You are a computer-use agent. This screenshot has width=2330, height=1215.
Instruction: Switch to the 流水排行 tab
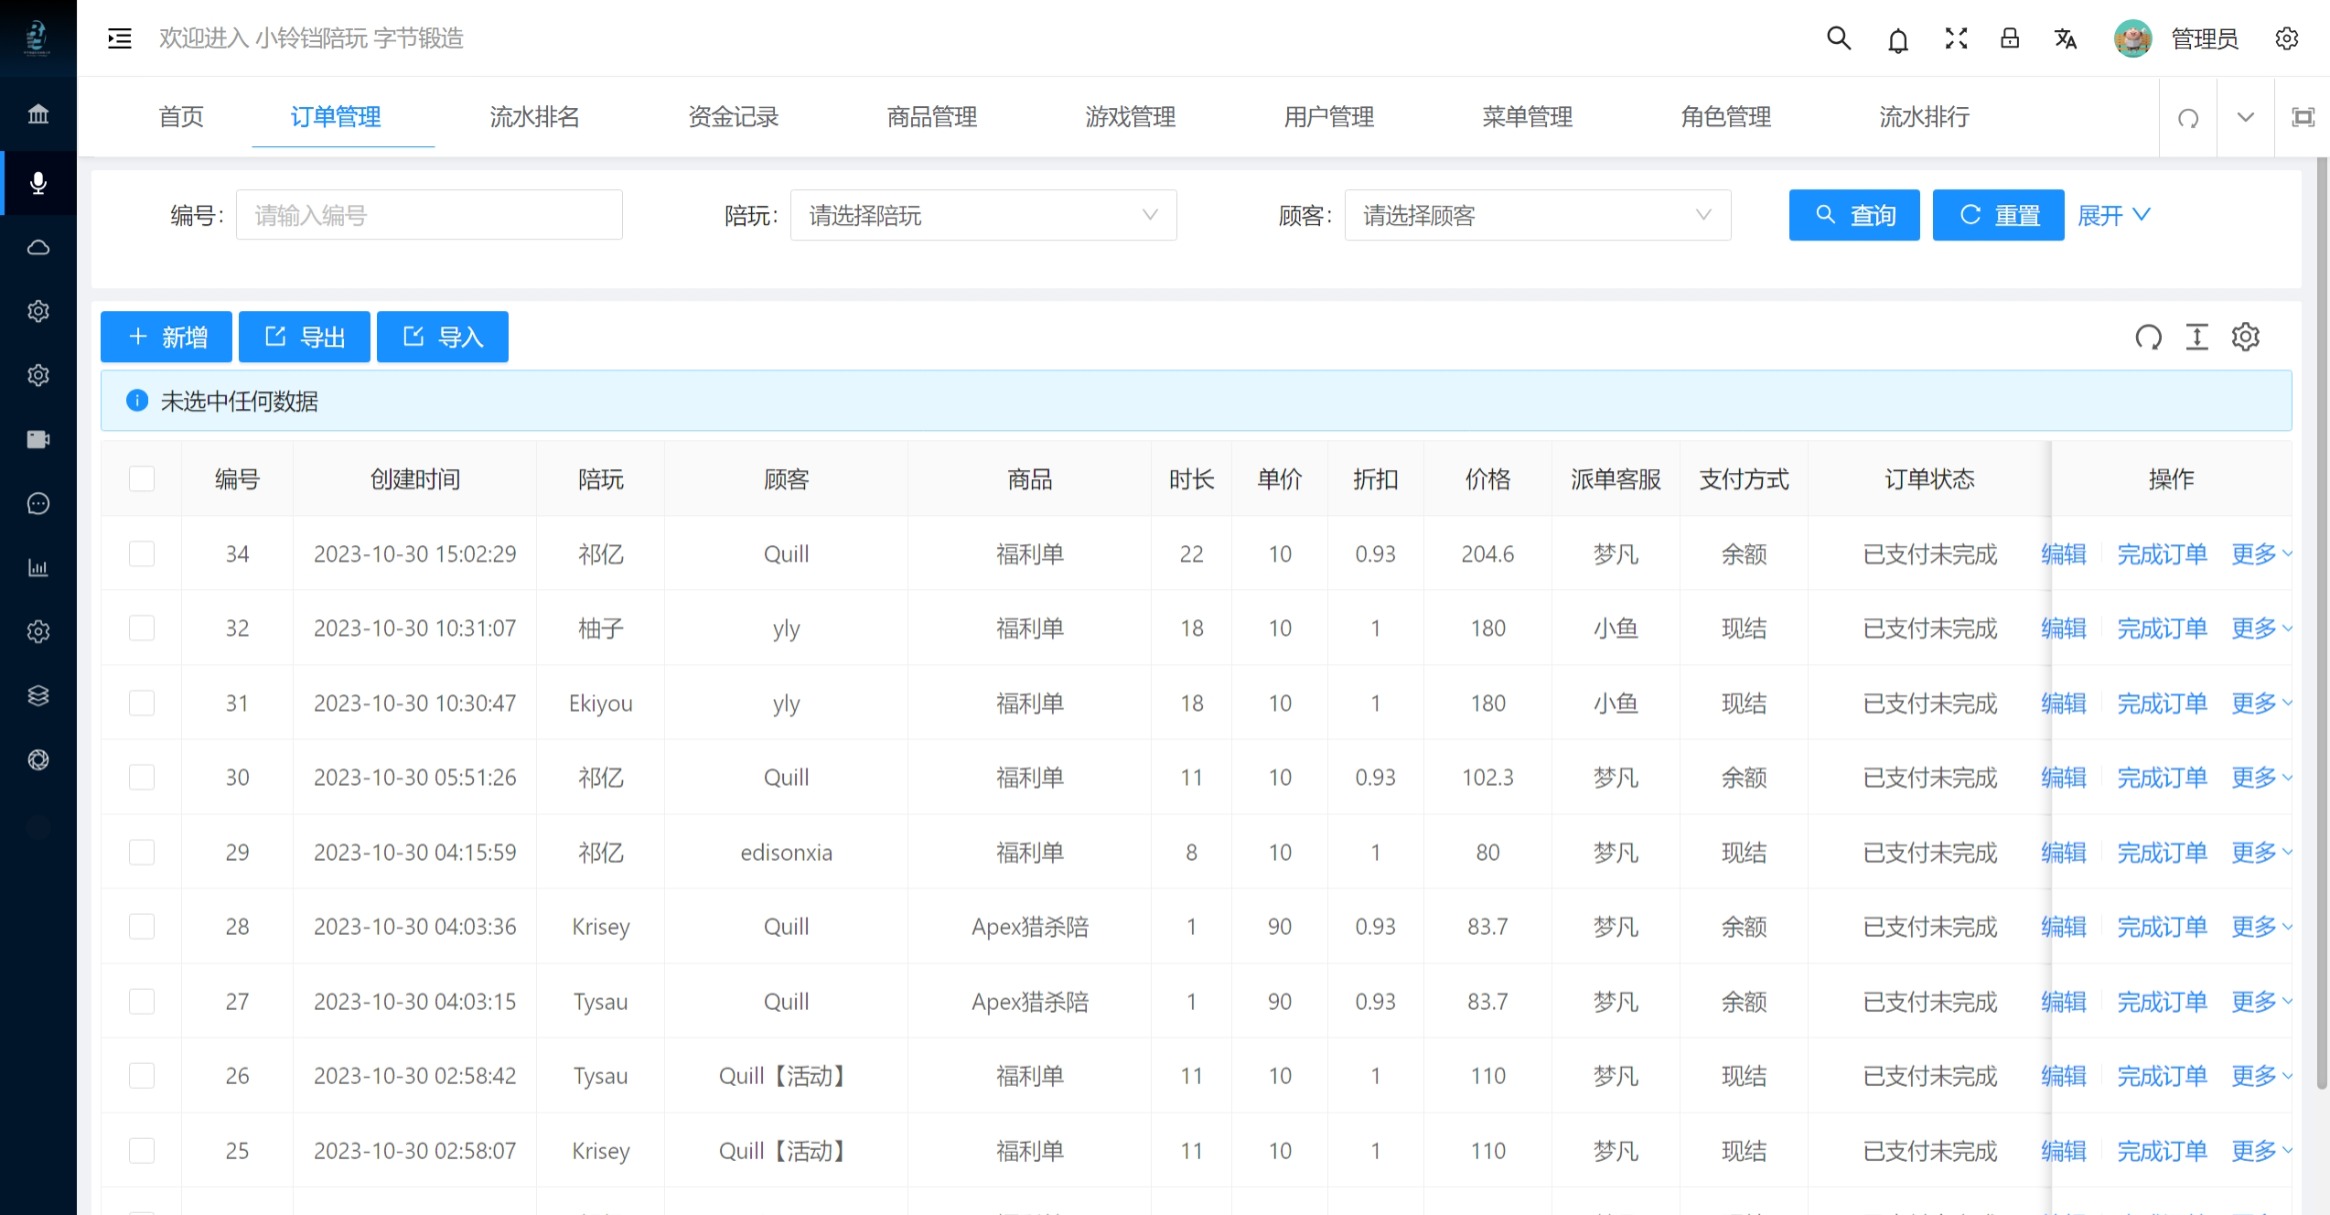(x=1924, y=117)
